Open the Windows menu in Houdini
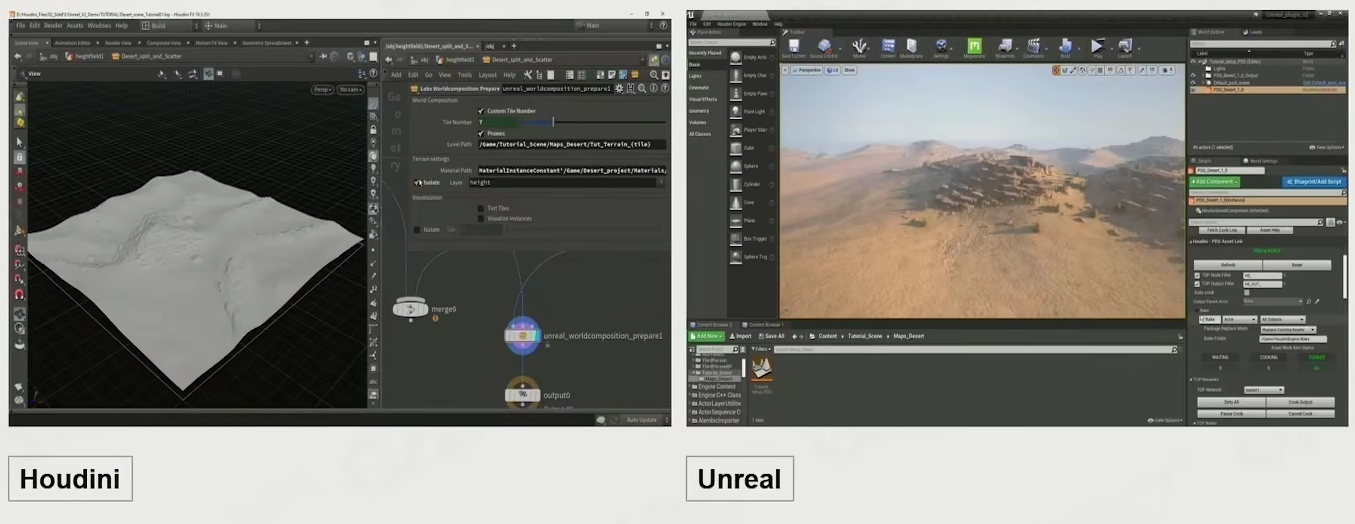The image size is (1355, 524). (99, 25)
